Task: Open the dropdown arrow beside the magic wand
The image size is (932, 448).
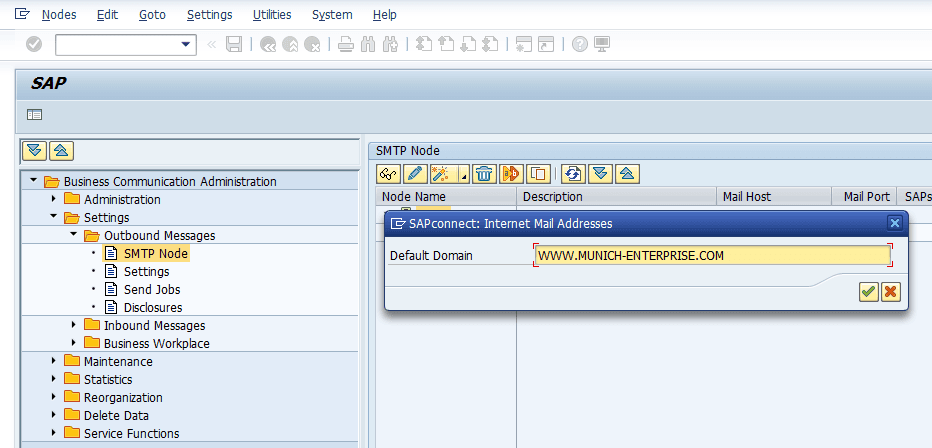Action: pos(464,173)
